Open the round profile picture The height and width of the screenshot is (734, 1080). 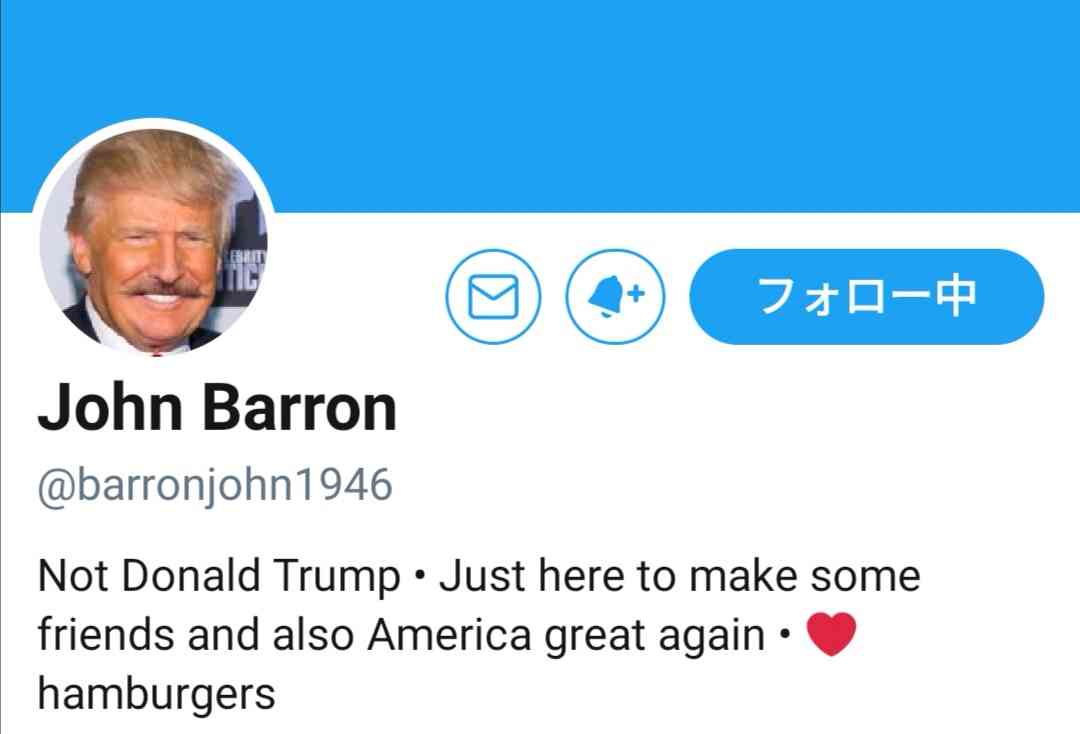154,239
